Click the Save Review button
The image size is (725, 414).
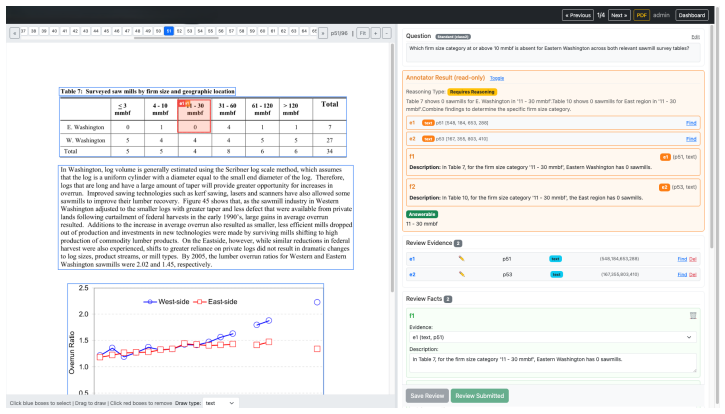pyautogui.click(x=427, y=396)
